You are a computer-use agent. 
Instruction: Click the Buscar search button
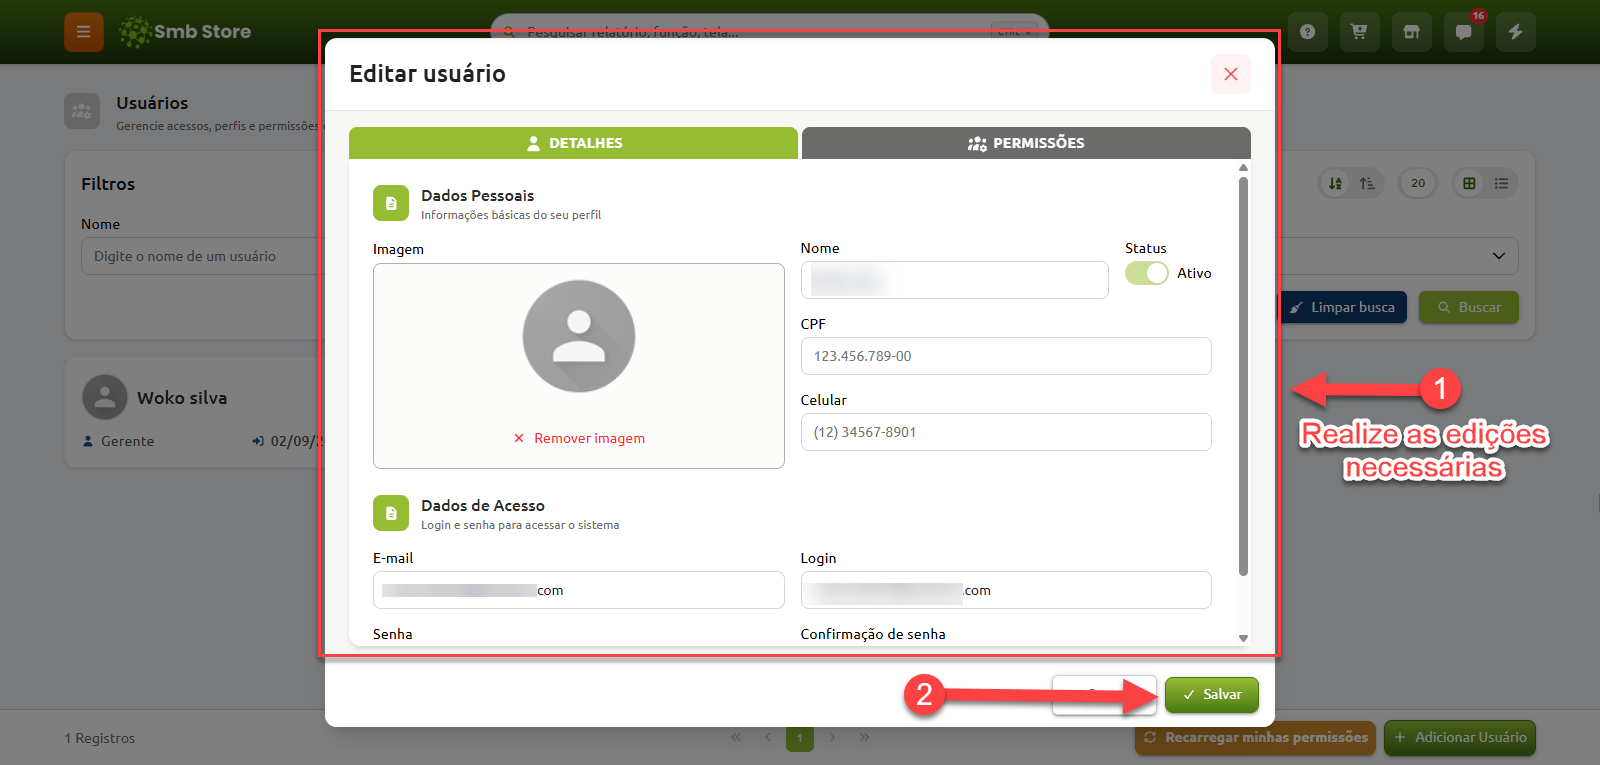tap(1469, 307)
